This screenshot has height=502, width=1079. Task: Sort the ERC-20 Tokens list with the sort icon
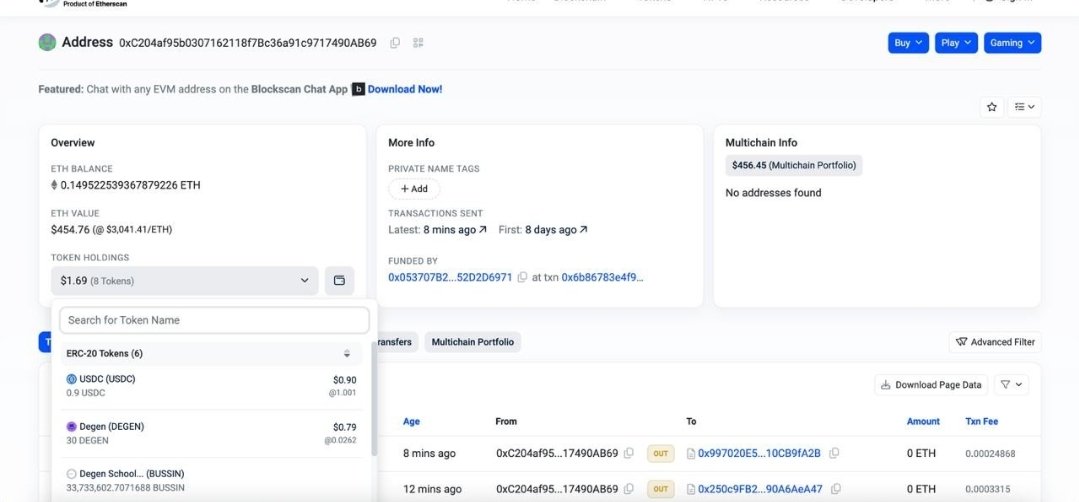click(x=348, y=353)
